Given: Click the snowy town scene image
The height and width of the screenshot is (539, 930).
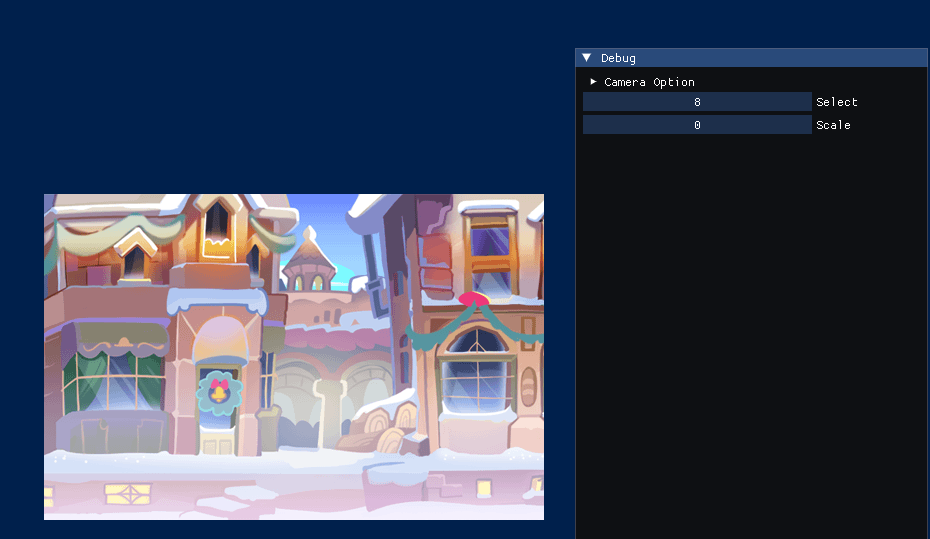Looking at the screenshot, I should [294, 357].
